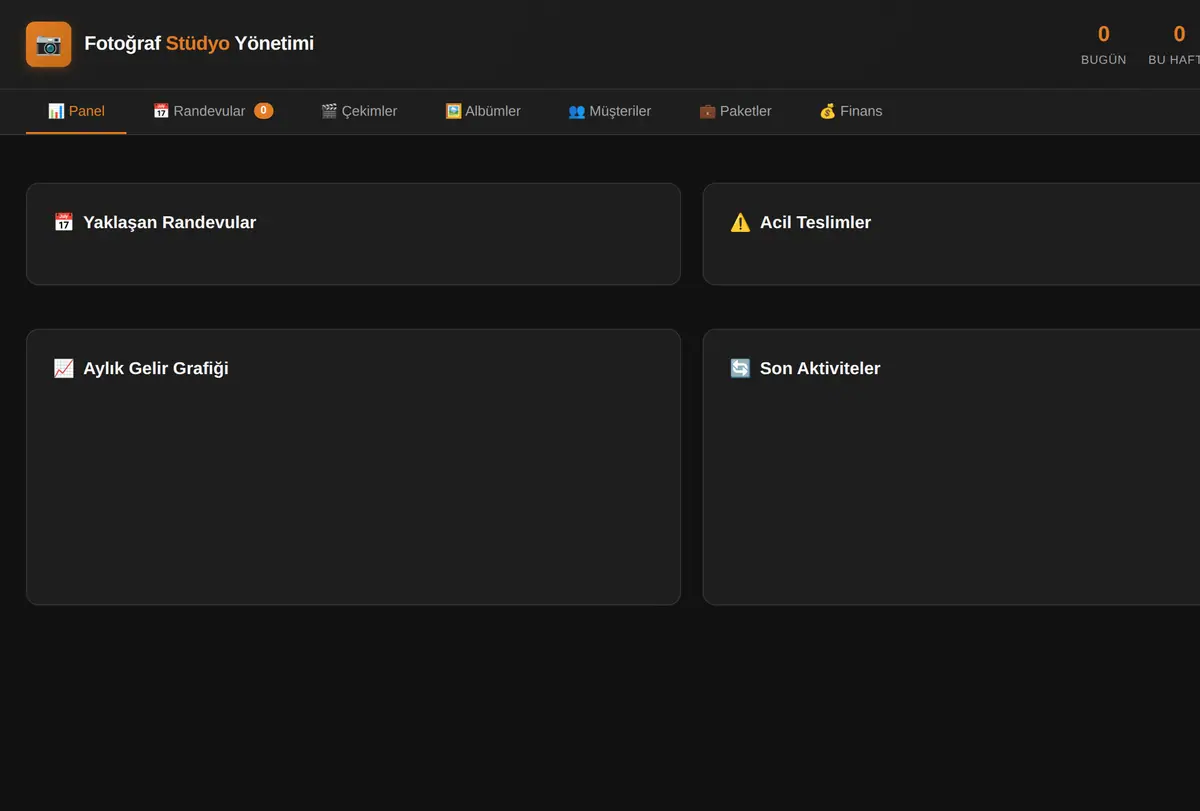This screenshot has height=811, width=1200.
Task: Click the Bugün counter in header
Action: (1104, 45)
